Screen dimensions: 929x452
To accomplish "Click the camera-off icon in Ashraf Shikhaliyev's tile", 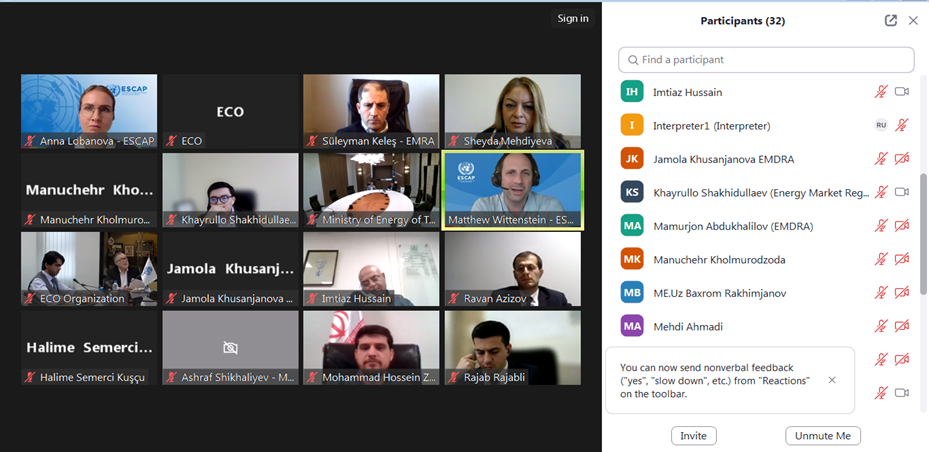I will [230, 347].
